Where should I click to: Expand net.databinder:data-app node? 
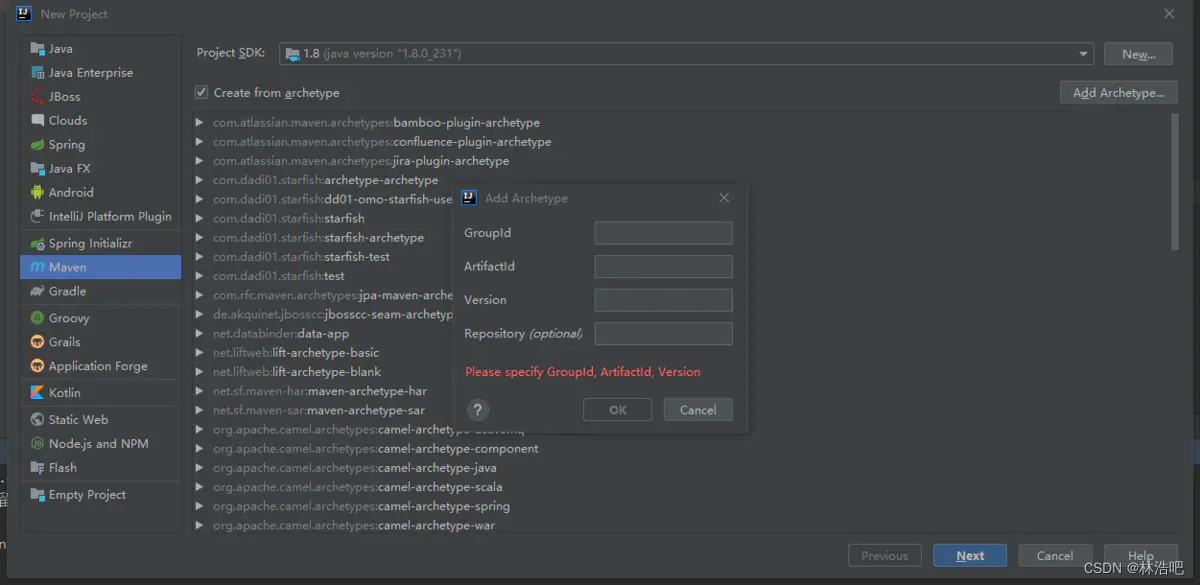coord(200,333)
